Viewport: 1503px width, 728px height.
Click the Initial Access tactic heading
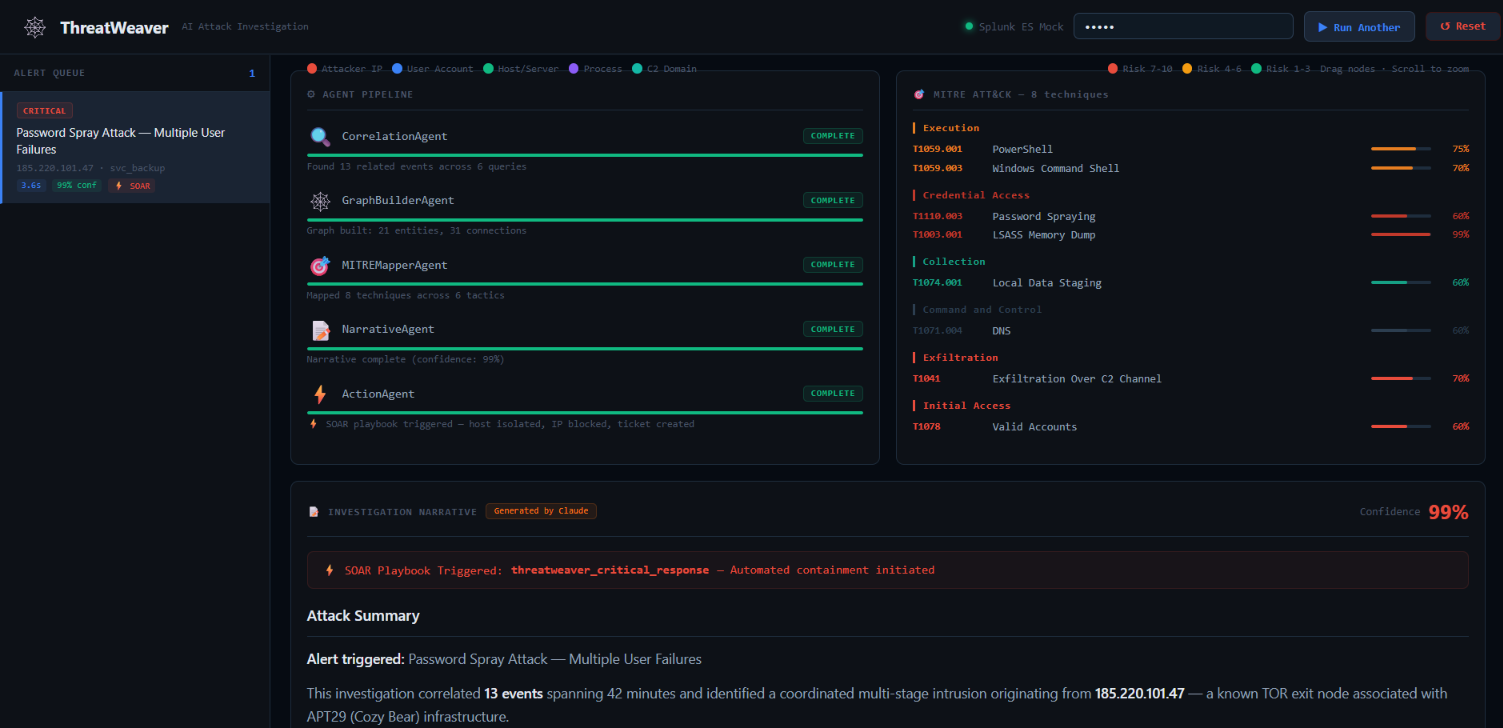pyautogui.click(x=967, y=406)
